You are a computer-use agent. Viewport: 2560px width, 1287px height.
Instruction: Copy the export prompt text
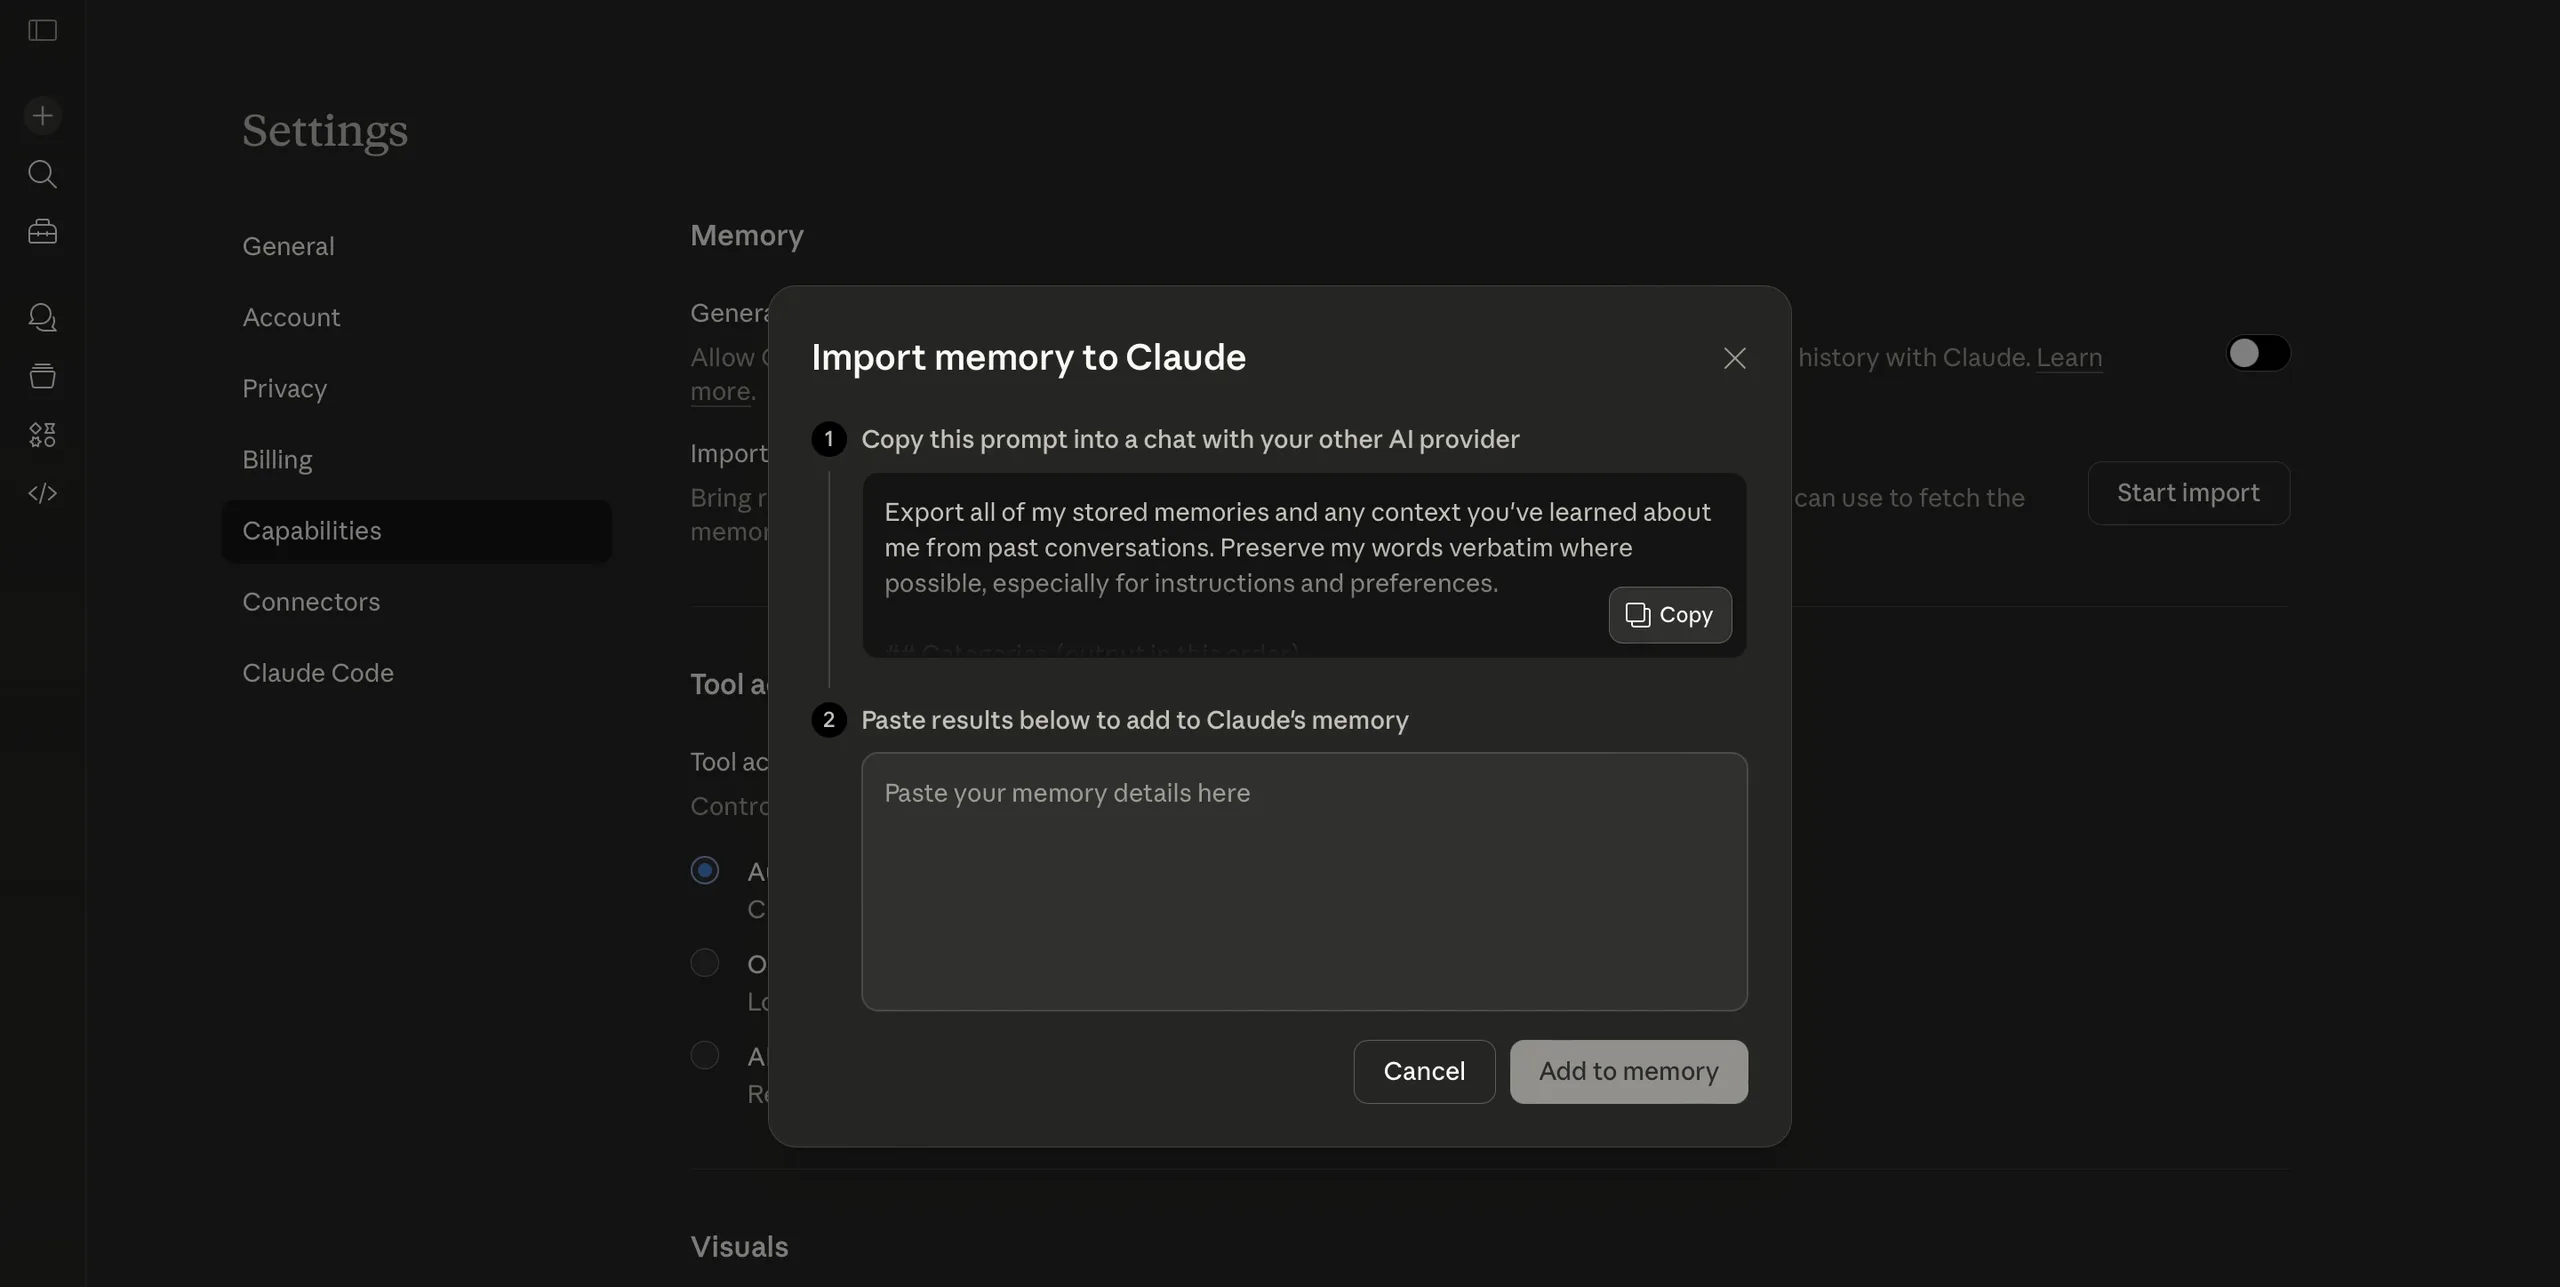tap(1669, 615)
